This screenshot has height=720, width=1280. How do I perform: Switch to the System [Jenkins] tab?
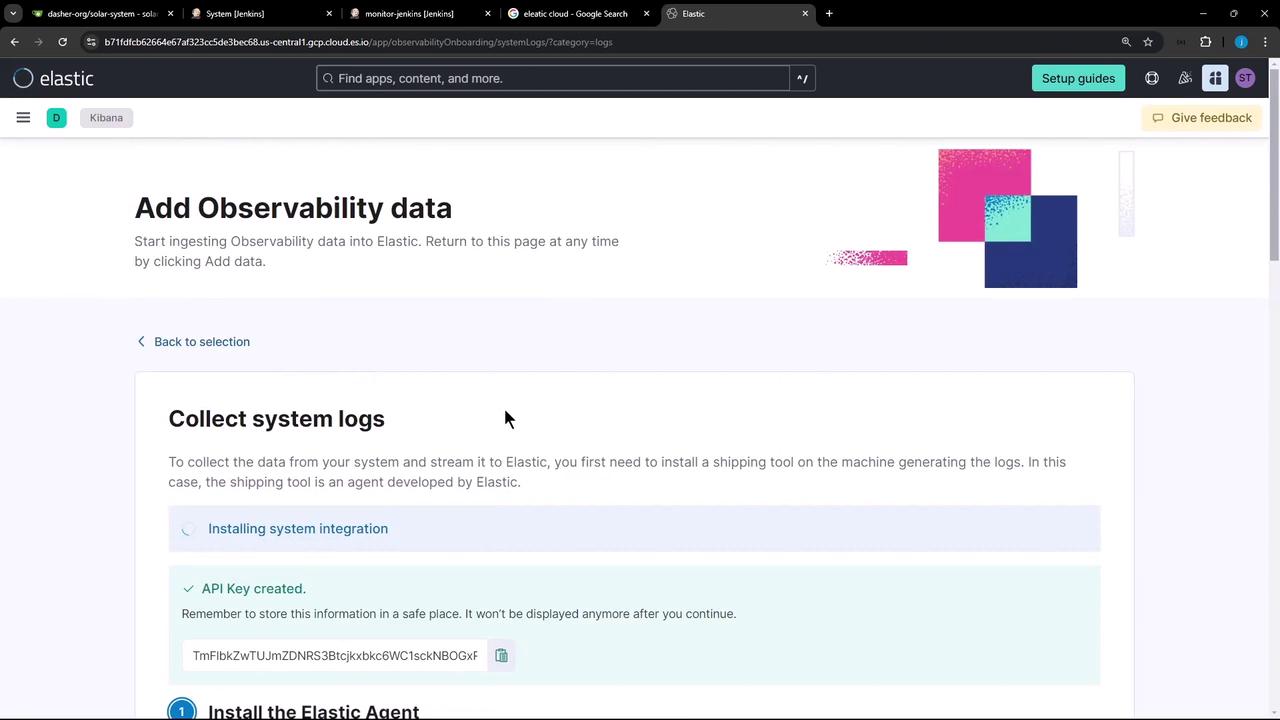pos(235,14)
